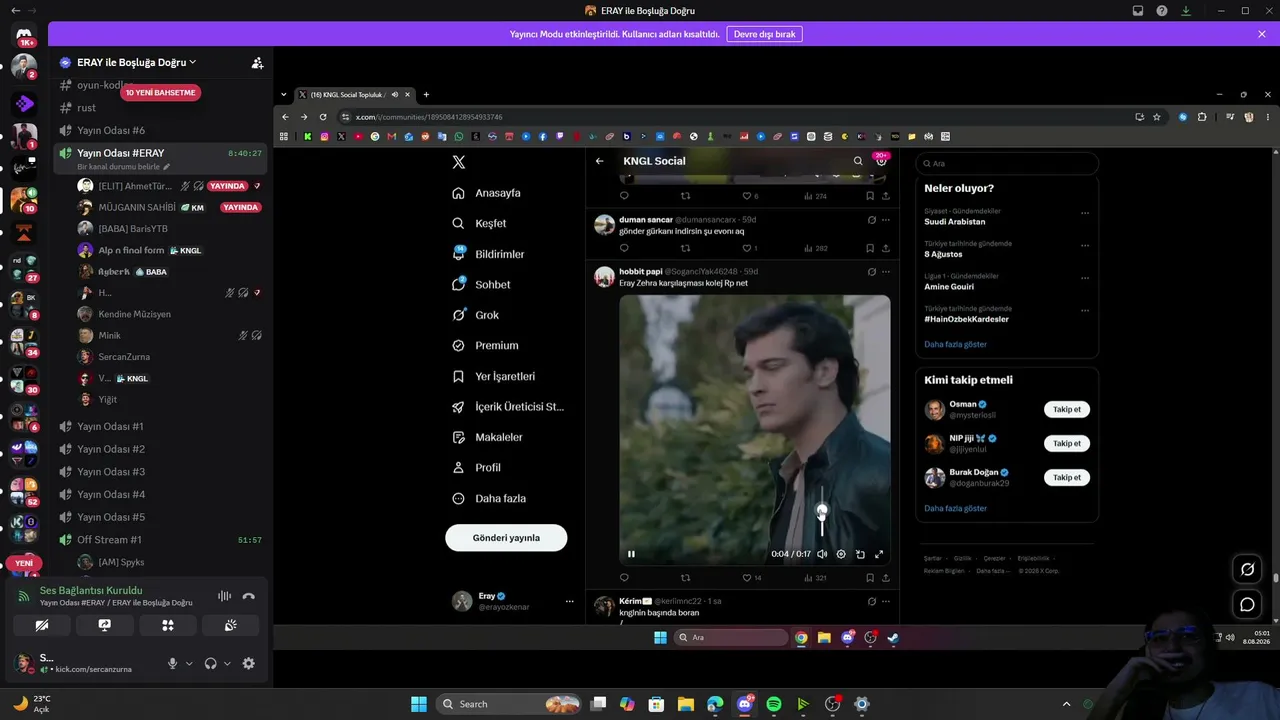
Task: Open microphone input options arrow
Action: 189,663
